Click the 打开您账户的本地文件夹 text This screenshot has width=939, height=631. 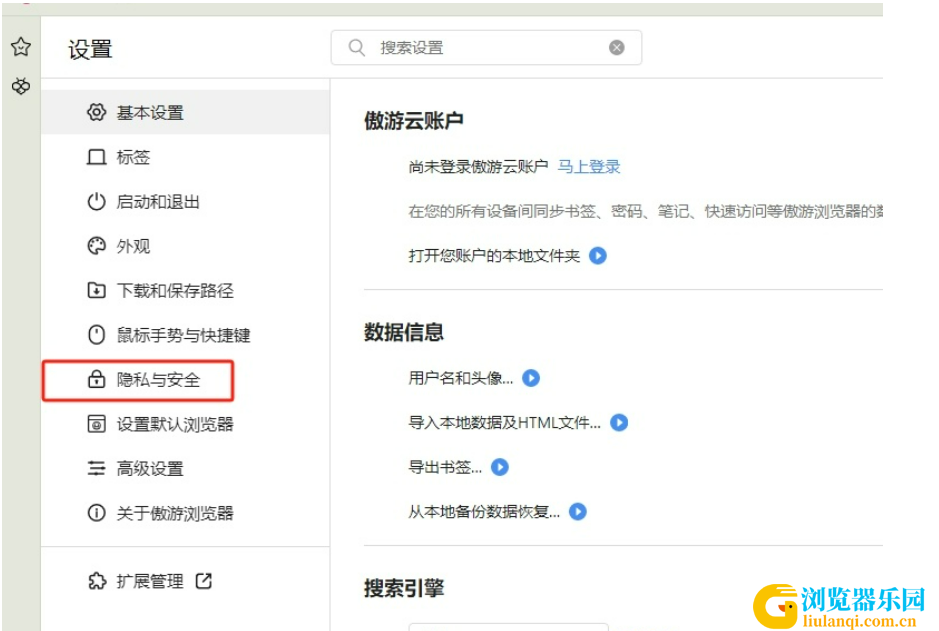pos(494,256)
